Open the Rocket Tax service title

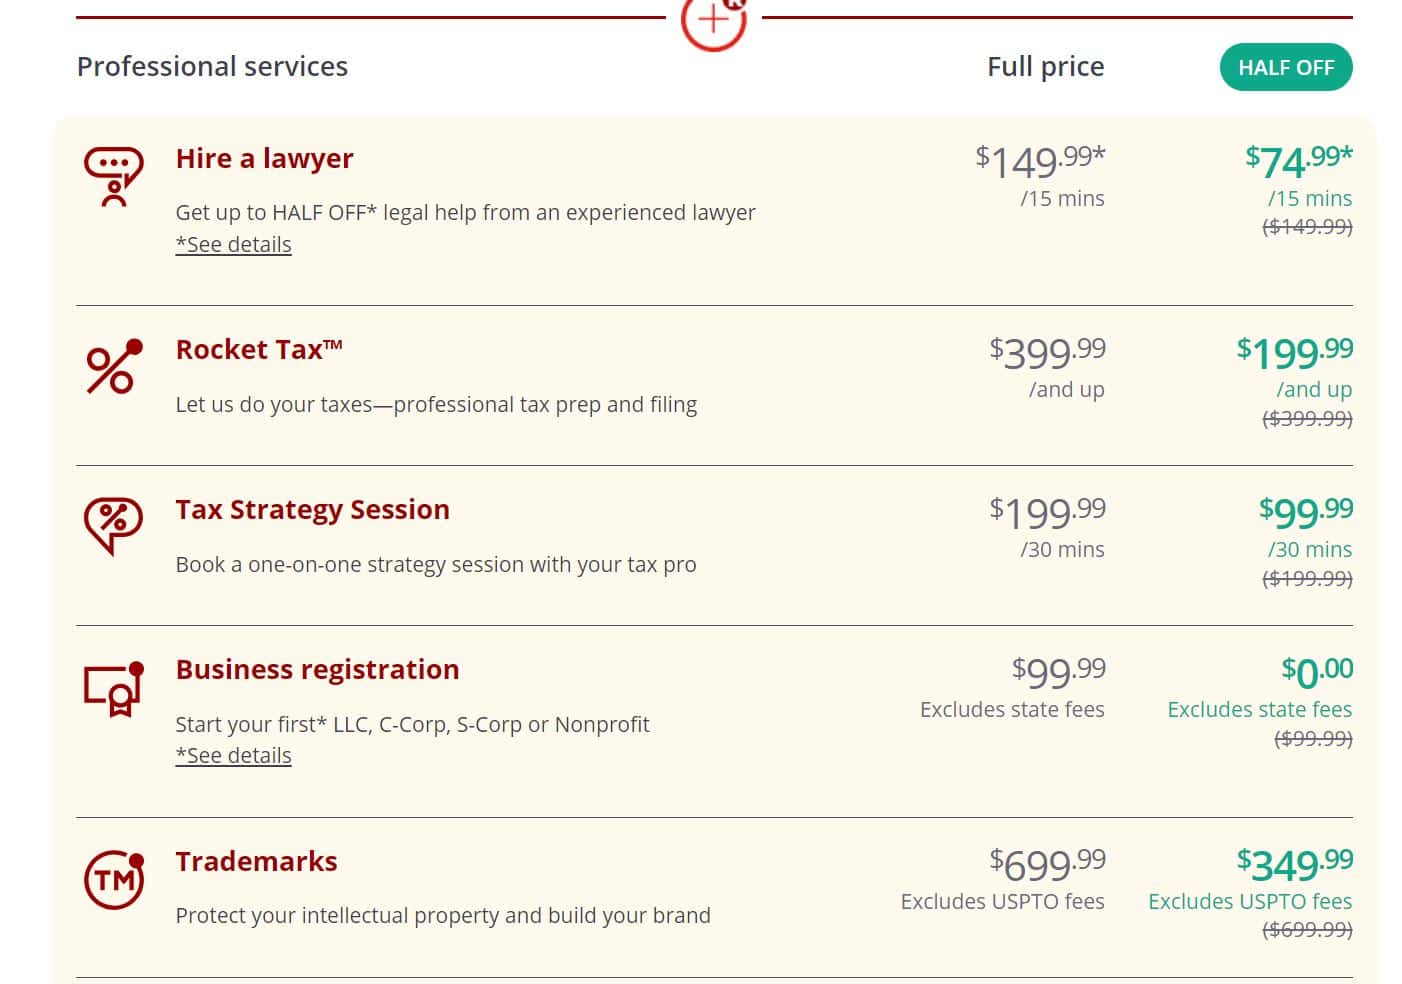tap(258, 349)
